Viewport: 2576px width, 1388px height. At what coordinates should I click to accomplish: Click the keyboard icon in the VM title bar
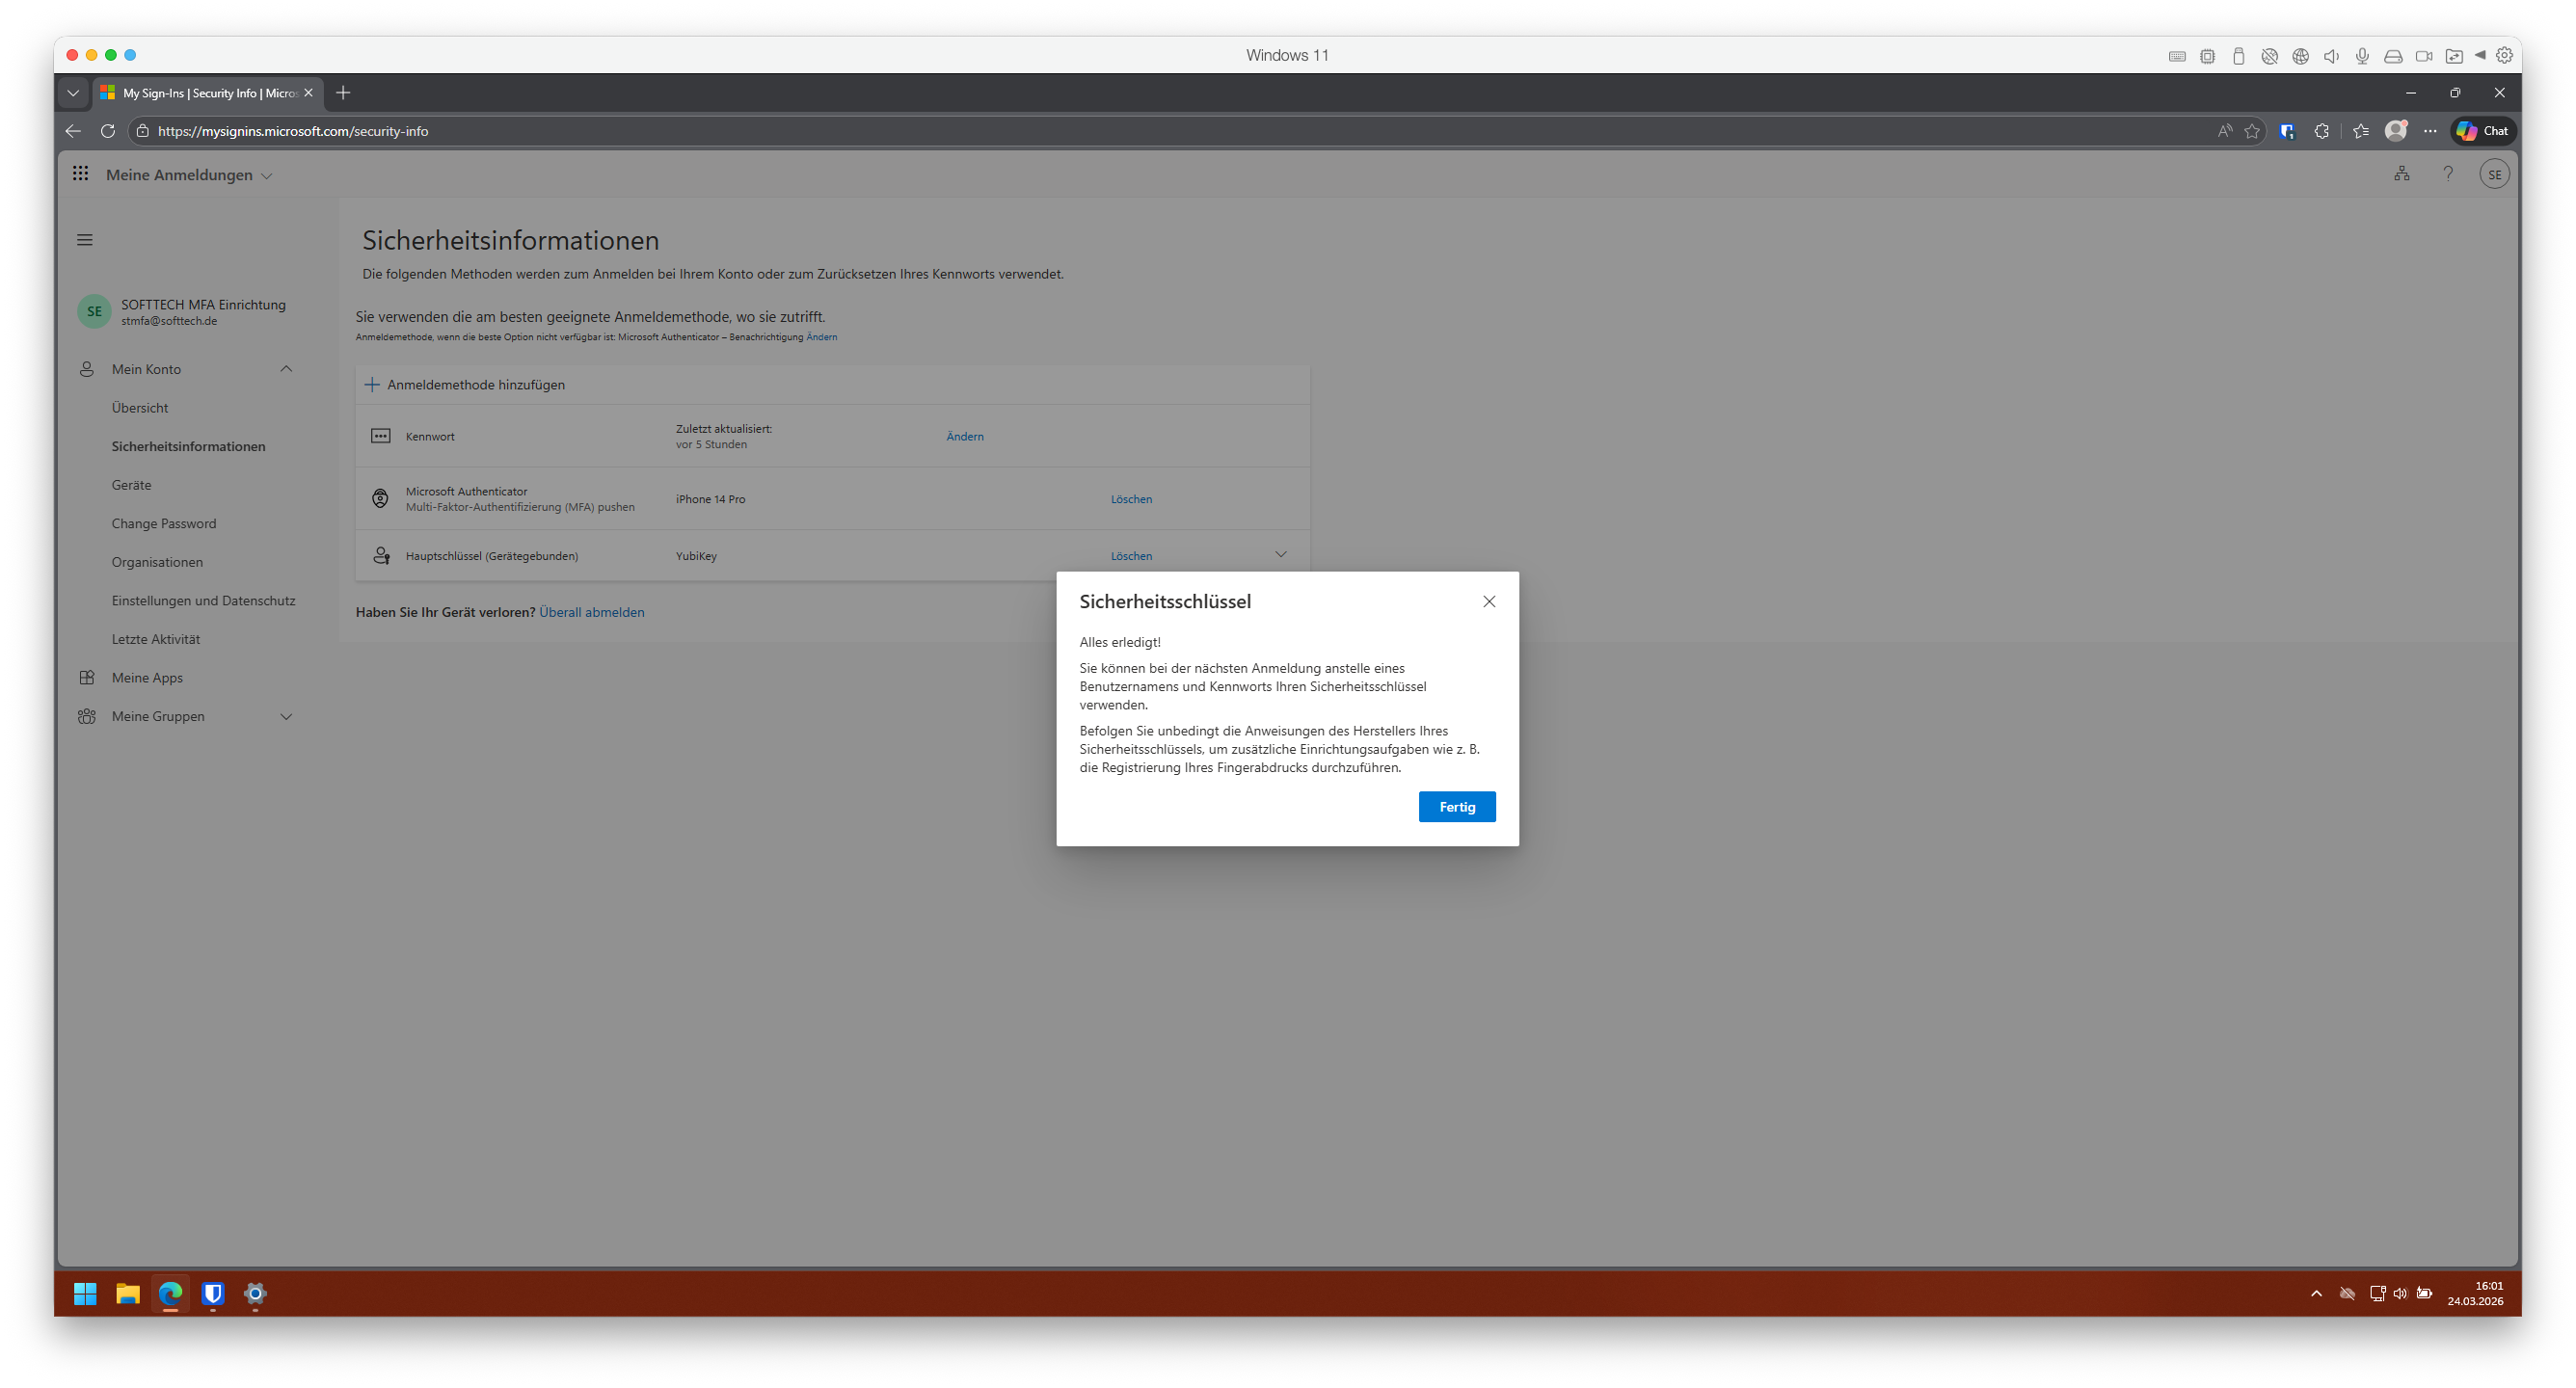tap(2177, 56)
